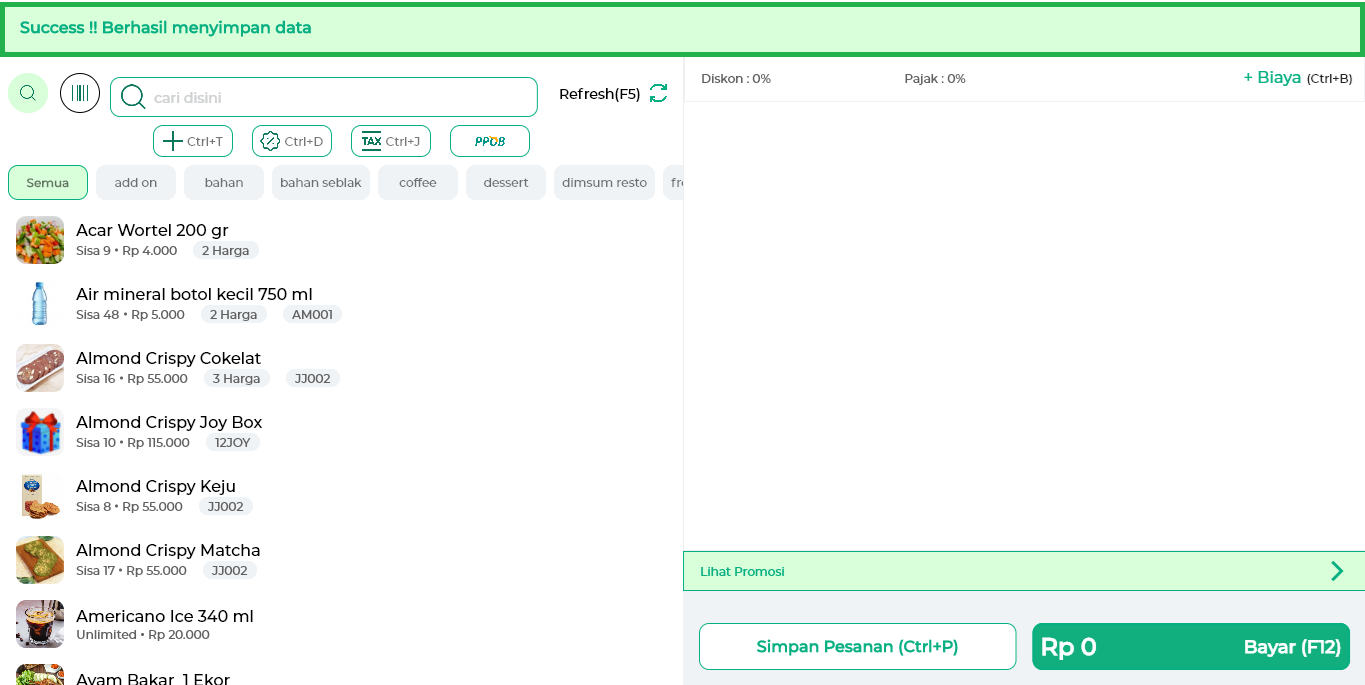Click JJ002 badge on Almond Crispy Keju
1365x685 pixels.
pos(226,507)
